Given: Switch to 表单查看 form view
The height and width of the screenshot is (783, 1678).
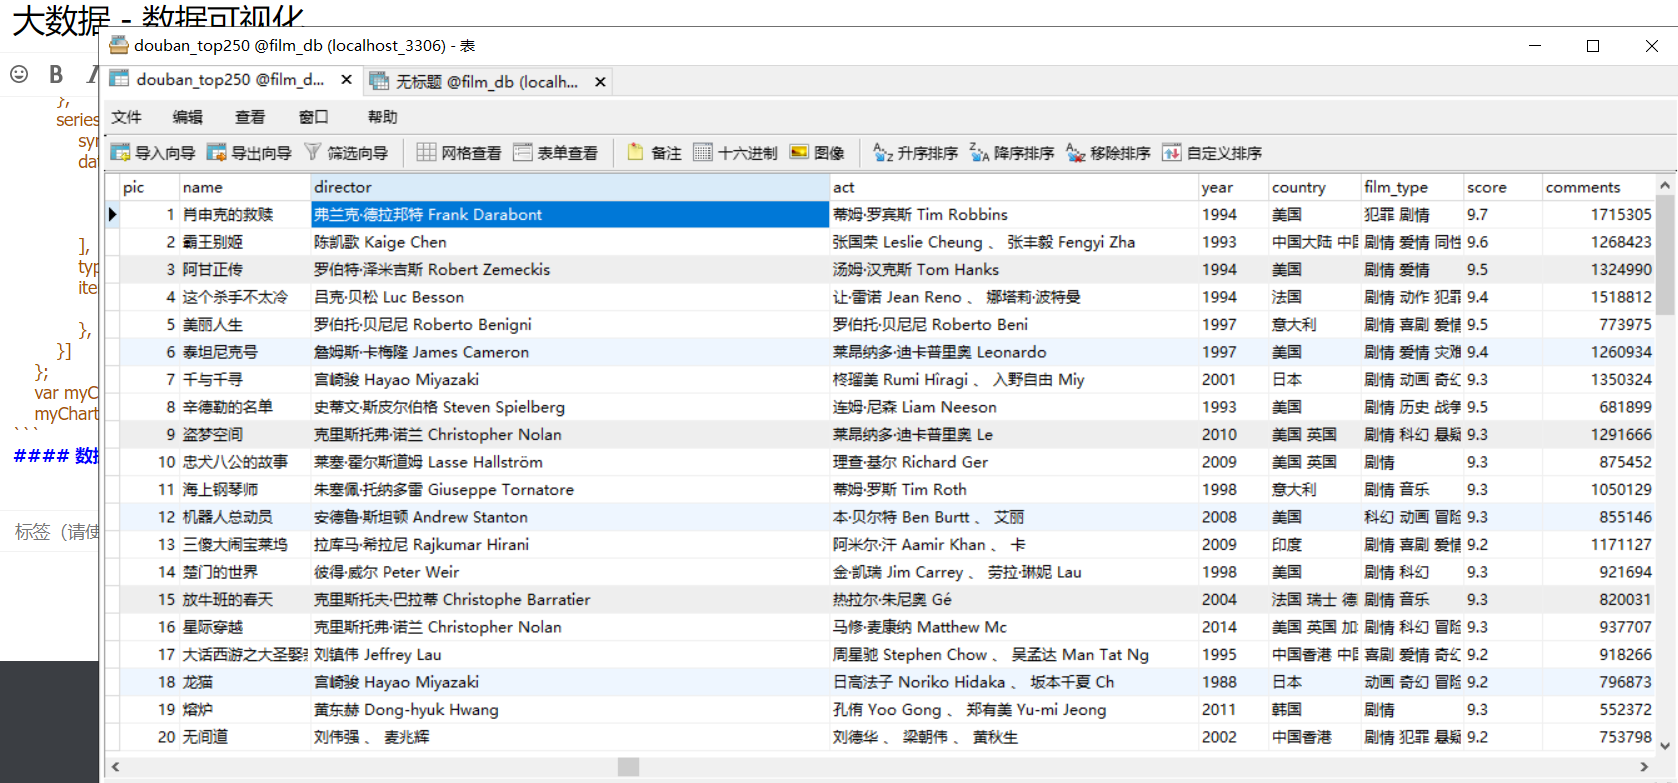Looking at the screenshot, I should (x=555, y=153).
